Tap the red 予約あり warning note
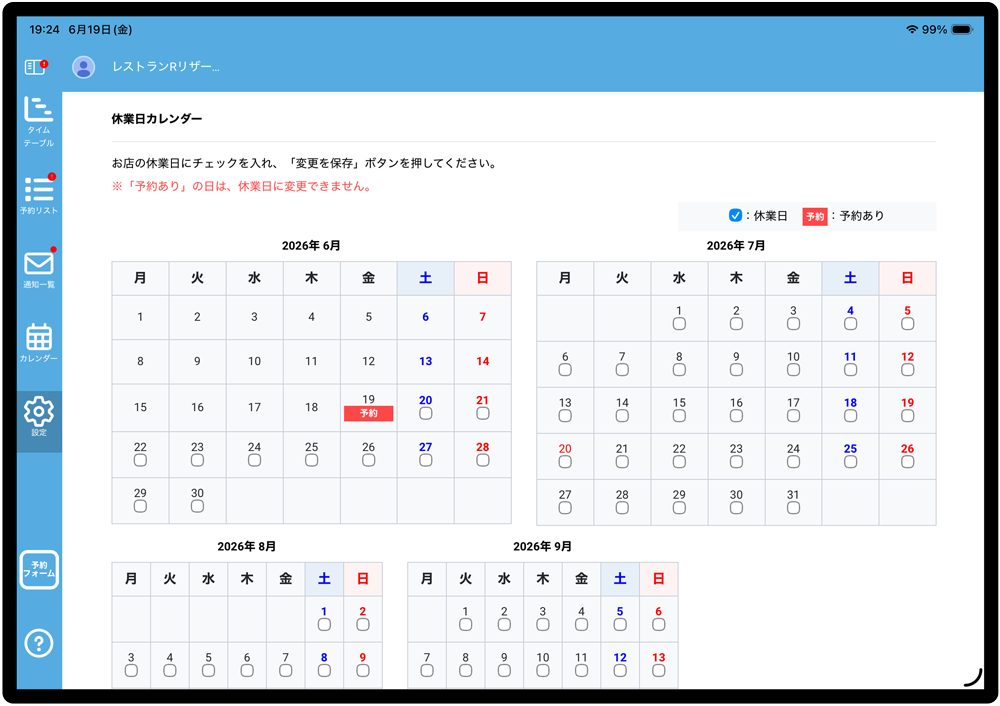1000x706 pixels. 242,186
